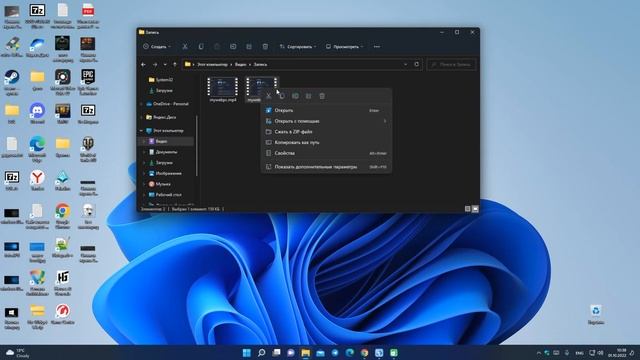Open the World of Tanks desktop shortcut
640x360 pixels.
(x=88, y=150)
